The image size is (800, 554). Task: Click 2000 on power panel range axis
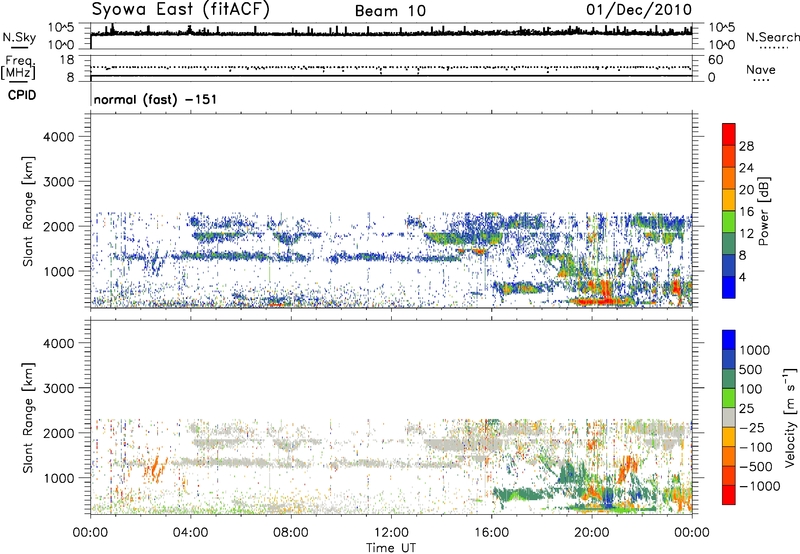(x=59, y=226)
